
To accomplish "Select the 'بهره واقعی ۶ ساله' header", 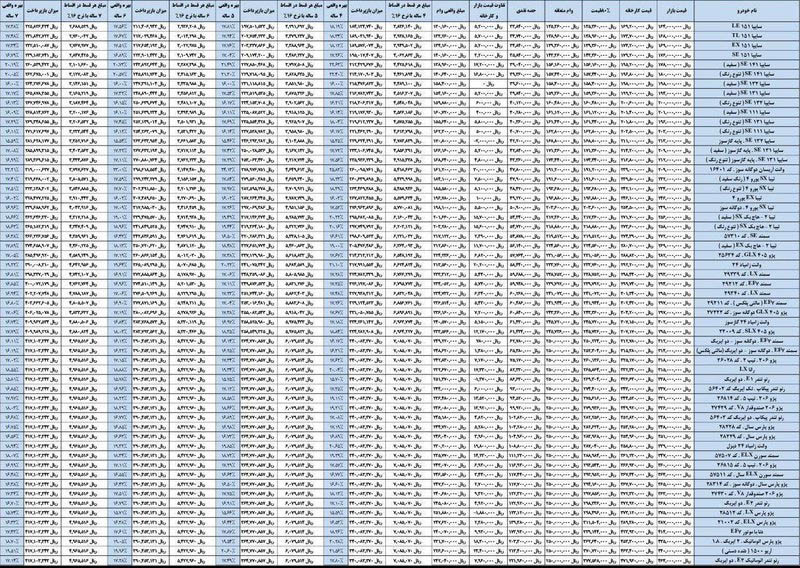I will [x=120, y=11].
